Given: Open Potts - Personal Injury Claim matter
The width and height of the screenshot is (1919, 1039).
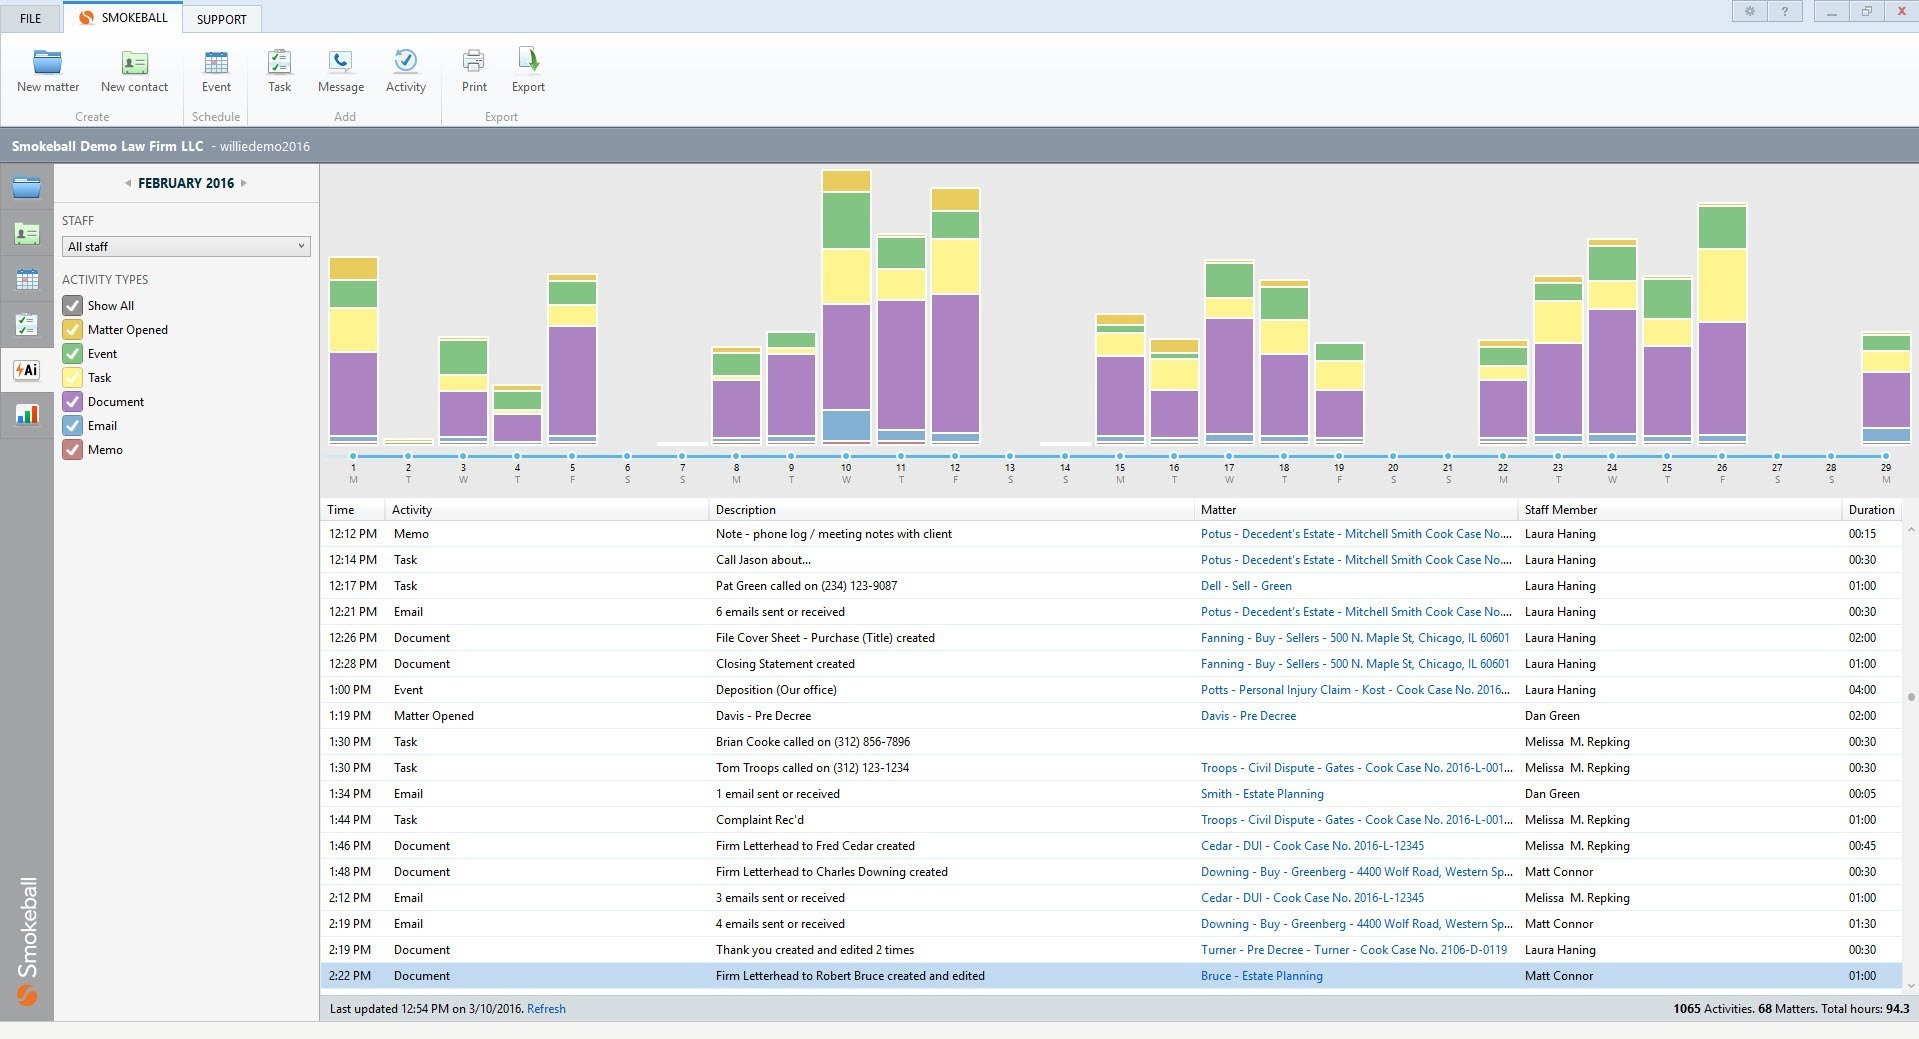Looking at the screenshot, I should point(1356,689).
